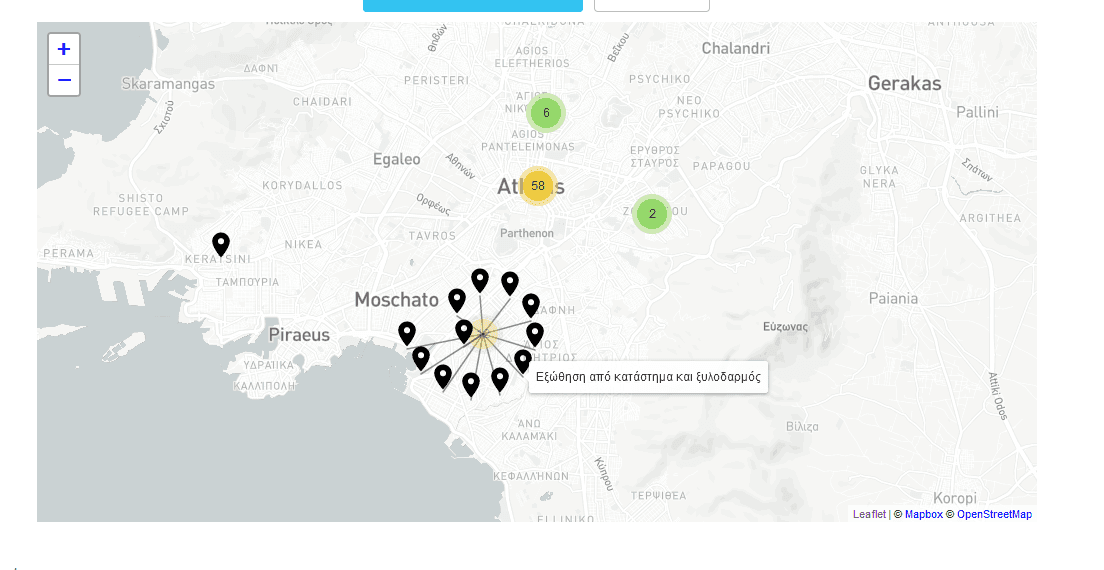The width and height of the screenshot is (1104, 570).
Task: Open the OpenStreetMap attribution link
Action: (x=994, y=514)
